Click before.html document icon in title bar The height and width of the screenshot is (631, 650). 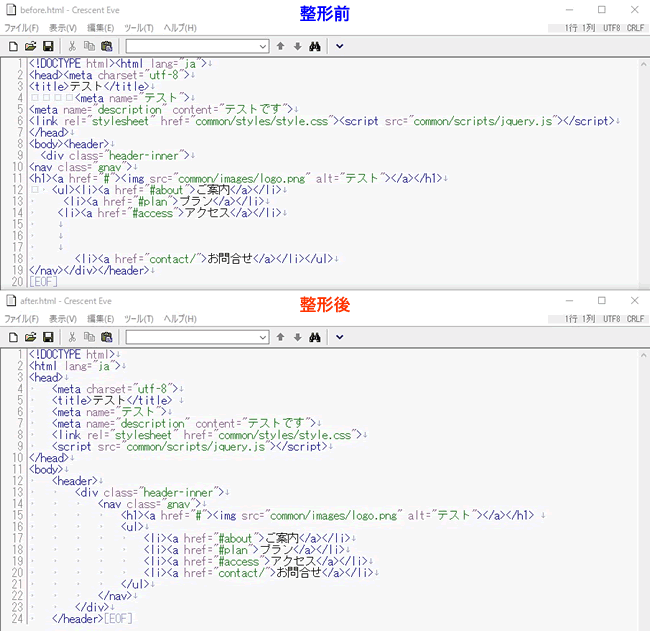11,10
